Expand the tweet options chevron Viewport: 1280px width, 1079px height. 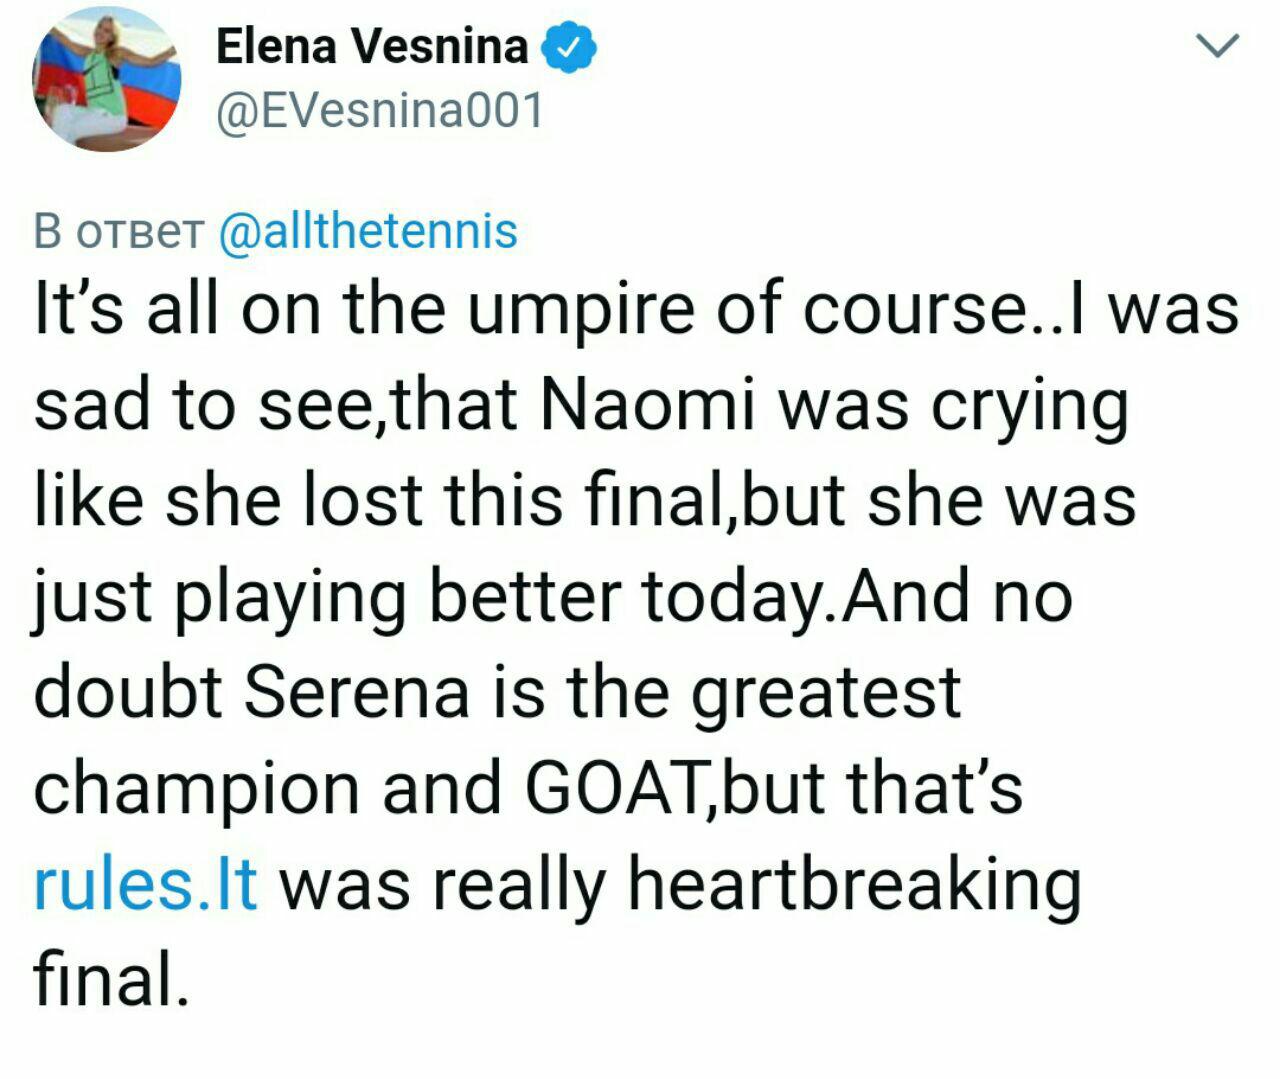point(1218,46)
